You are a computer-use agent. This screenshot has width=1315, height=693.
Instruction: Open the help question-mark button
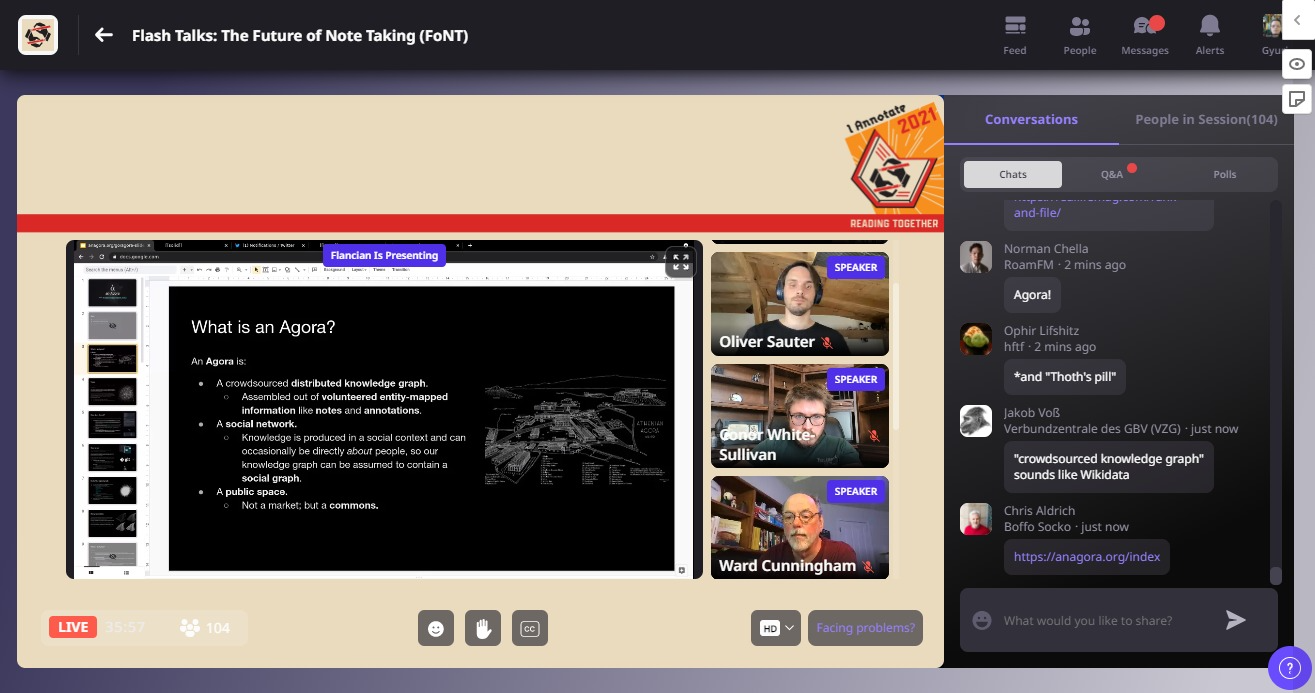point(1289,667)
